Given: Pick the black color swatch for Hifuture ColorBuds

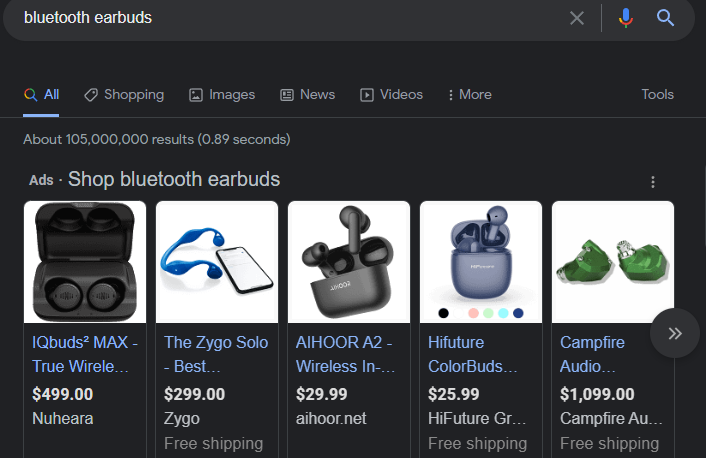Looking at the screenshot, I should [443, 313].
